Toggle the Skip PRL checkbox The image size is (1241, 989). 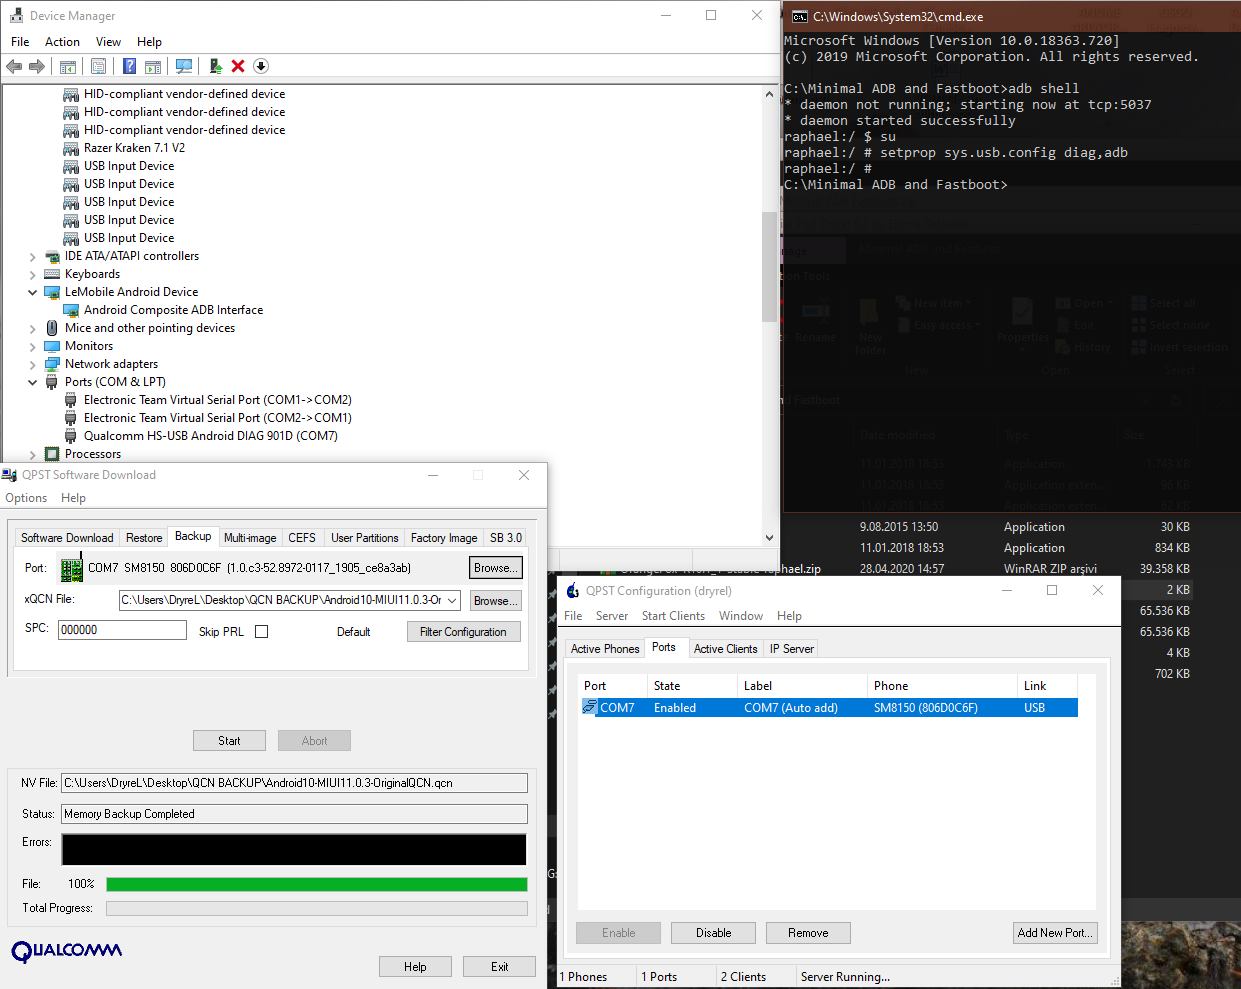point(262,632)
